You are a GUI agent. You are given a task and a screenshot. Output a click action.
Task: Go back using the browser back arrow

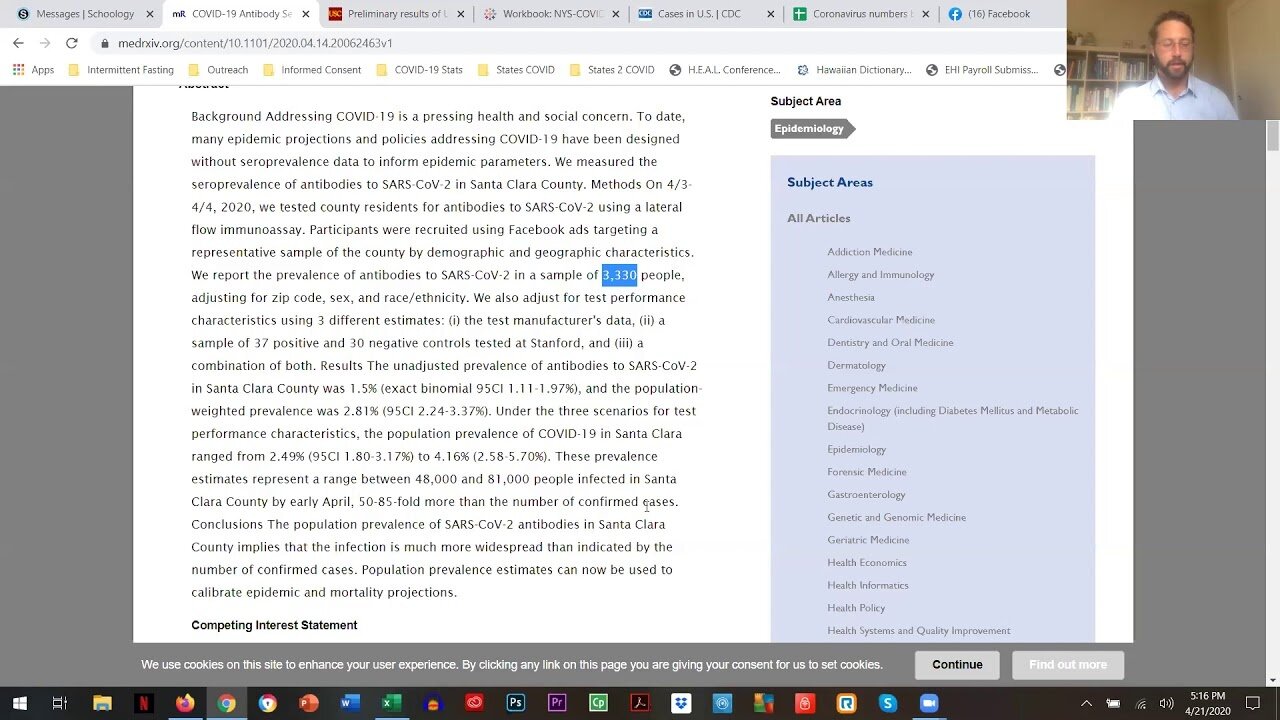click(19, 43)
